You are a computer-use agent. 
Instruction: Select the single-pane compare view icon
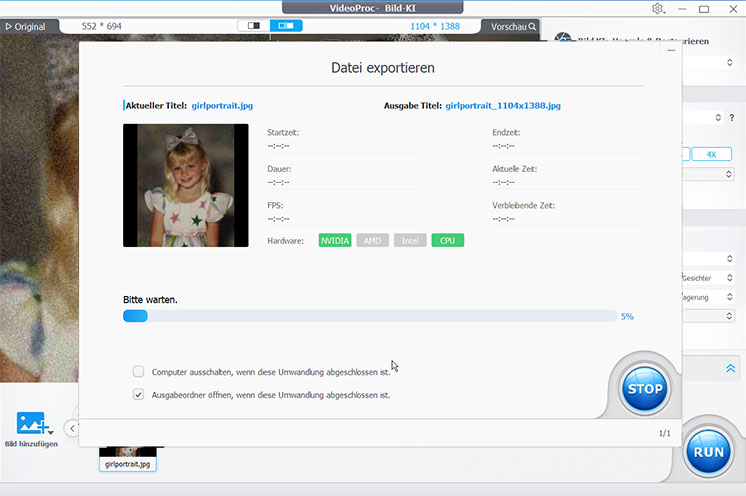click(x=254, y=26)
